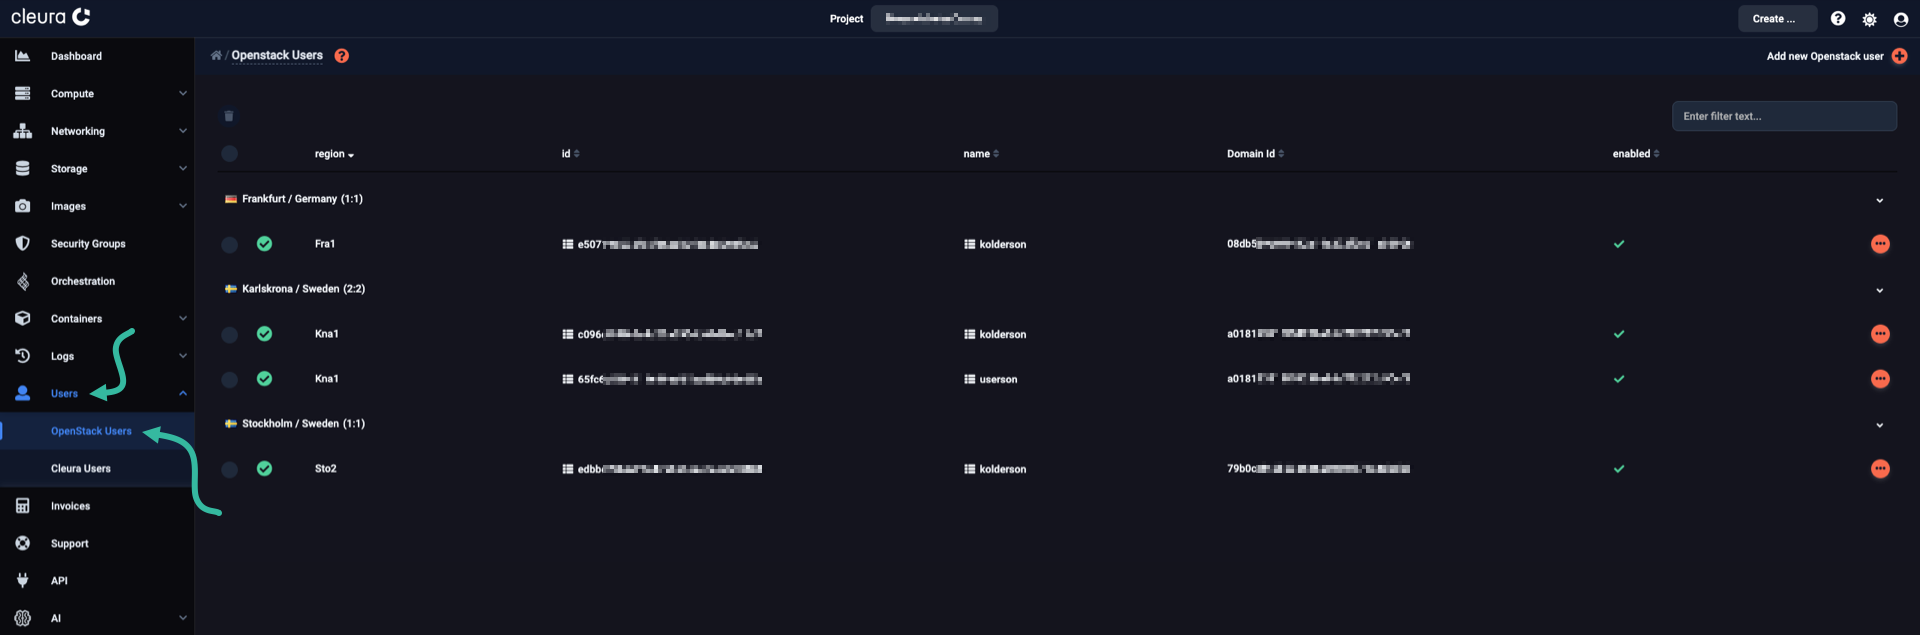Screen dimensions: 1920x635
Task: Open the Invoices menu item
Action: pyautogui.click(x=70, y=506)
